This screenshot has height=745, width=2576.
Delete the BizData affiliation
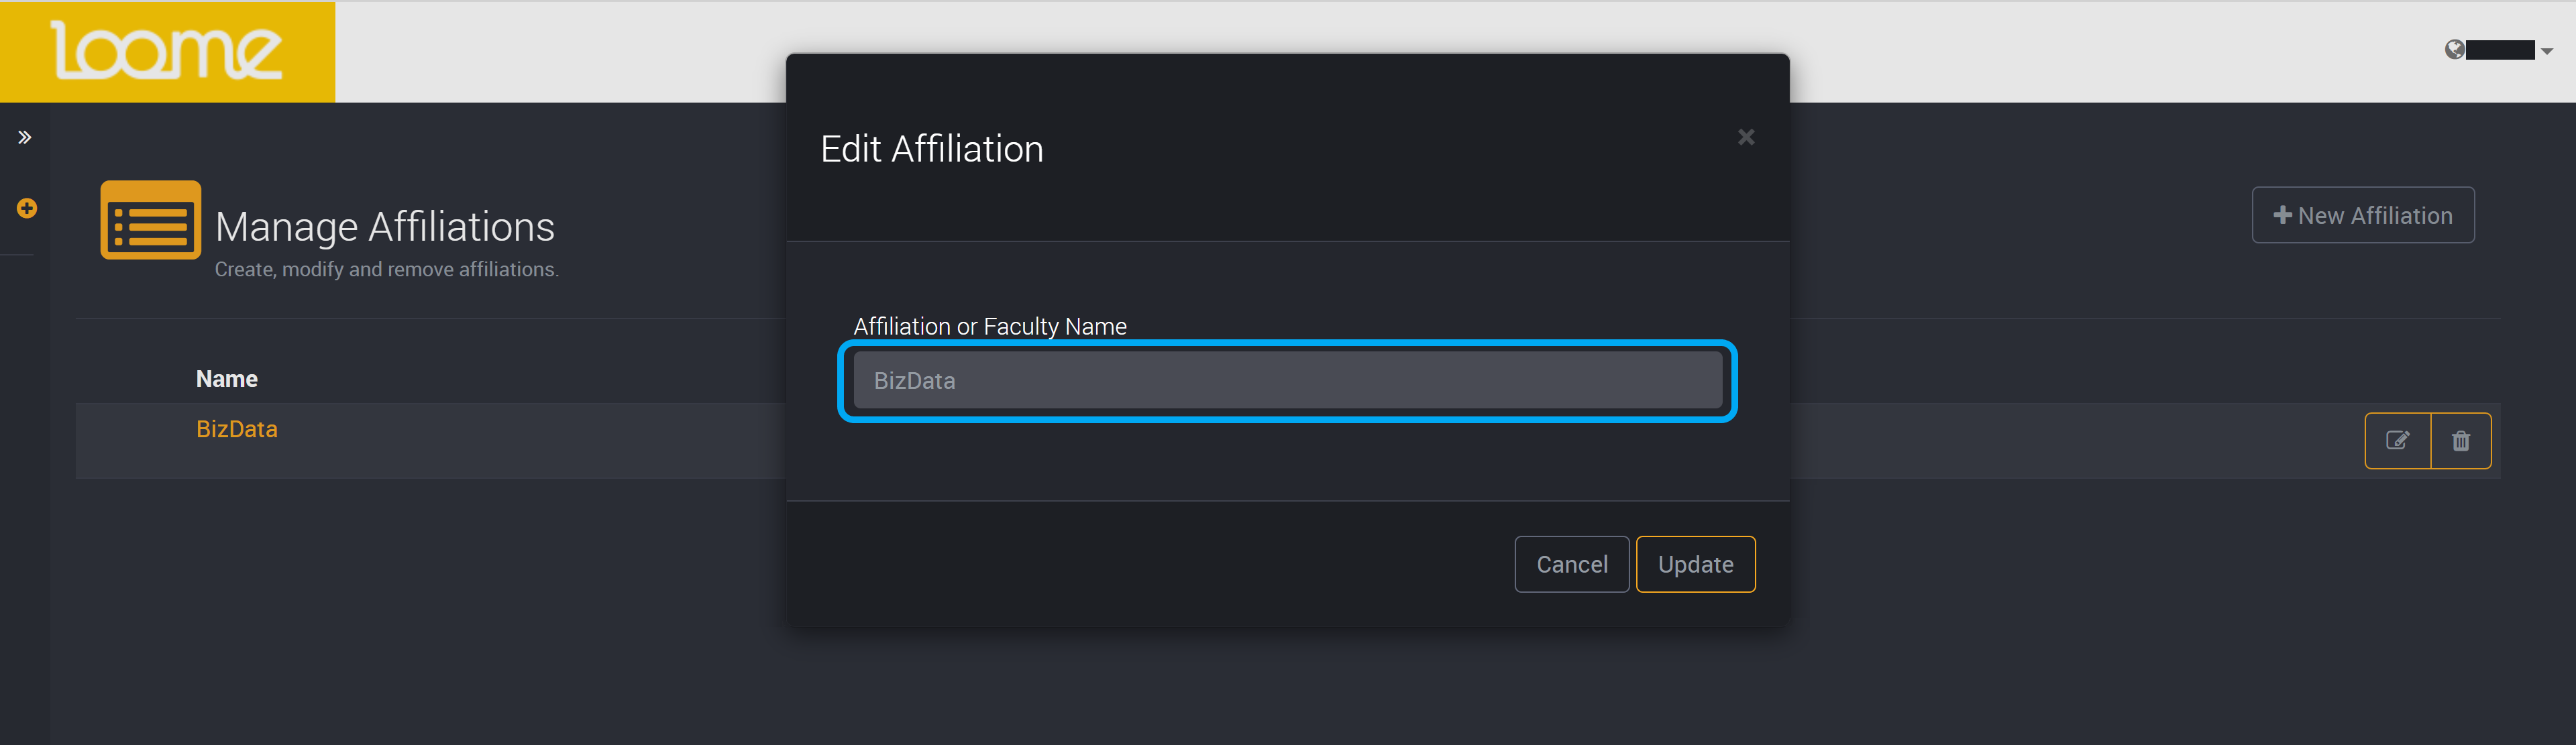[2460, 441]
